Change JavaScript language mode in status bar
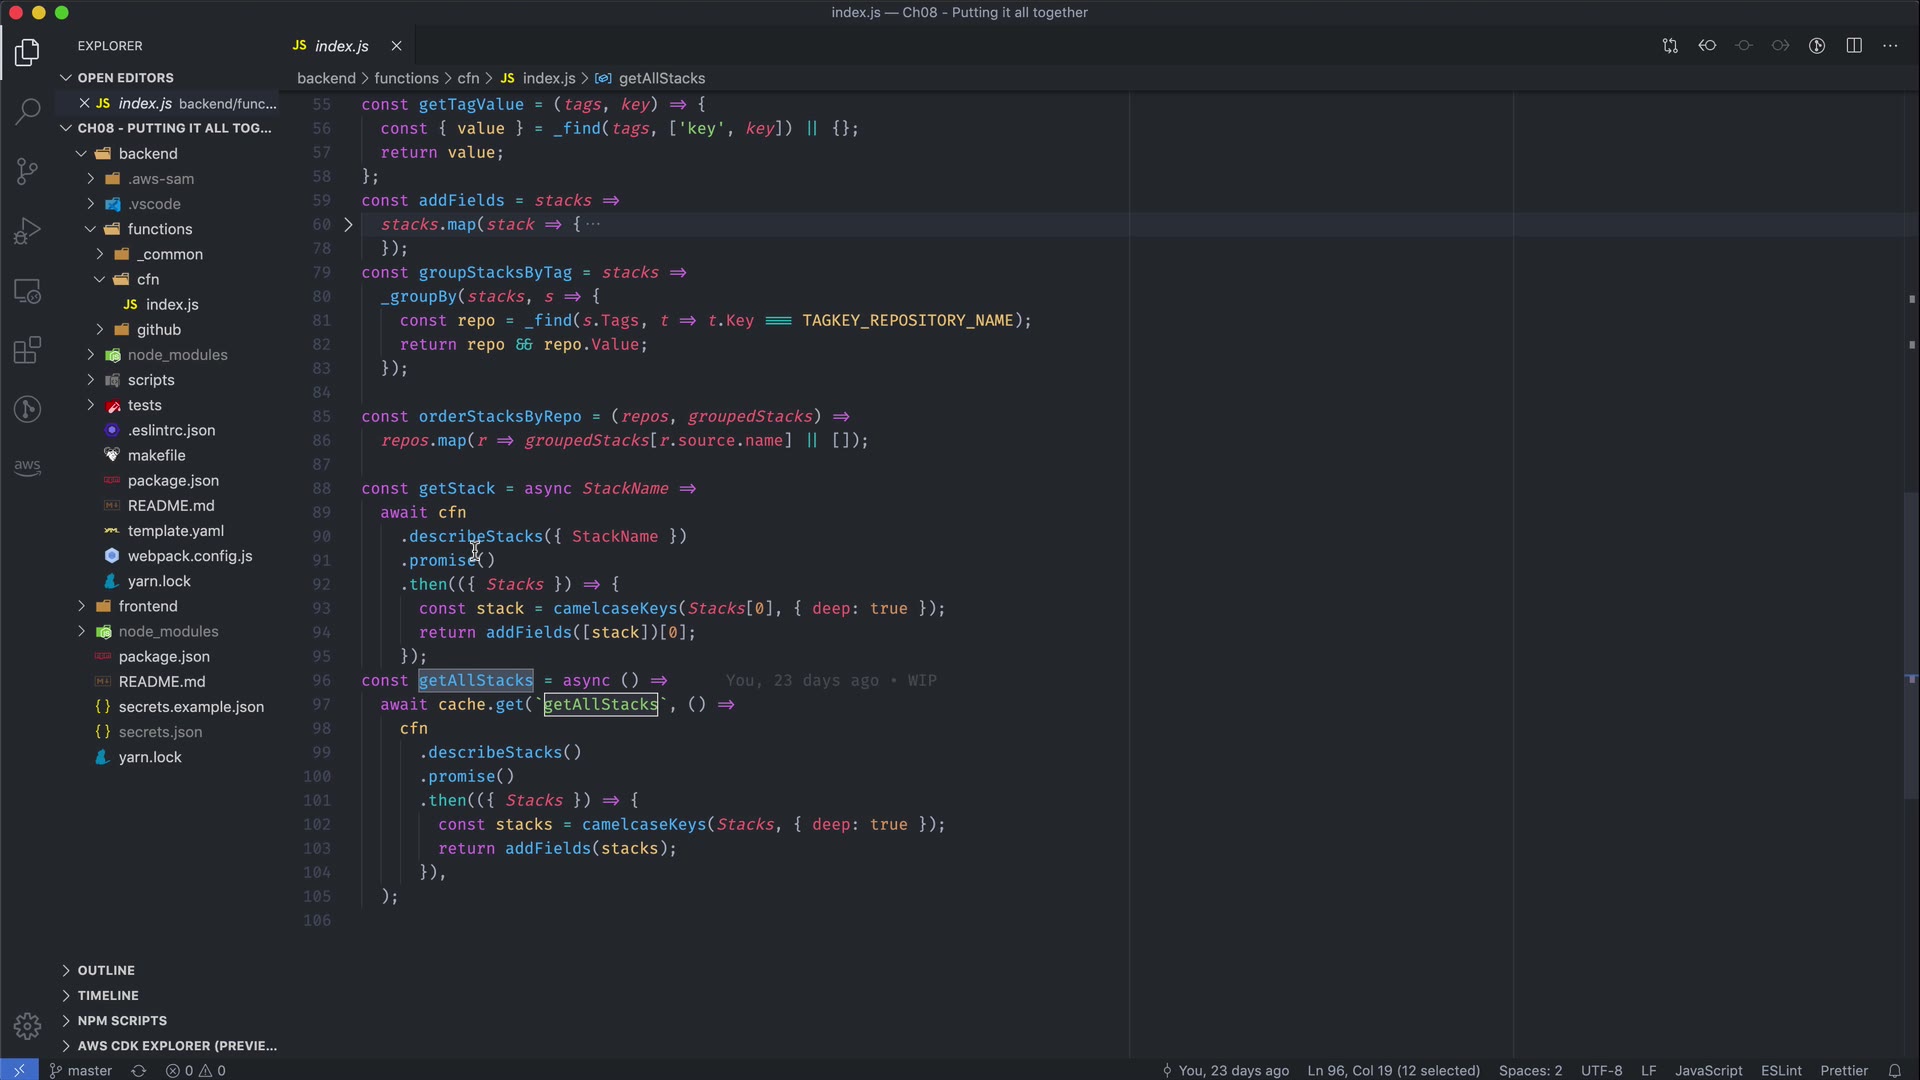1920x1080 pixels. point(1708,1070)
